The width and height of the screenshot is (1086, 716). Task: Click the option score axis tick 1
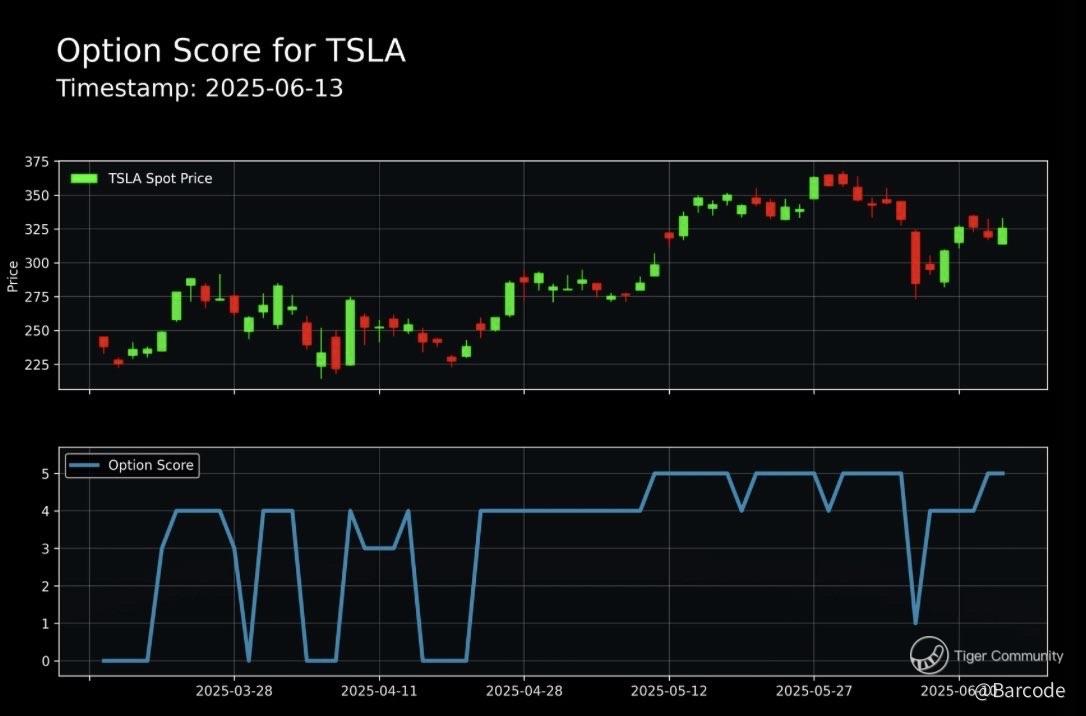pyautogui.click(x=46, y=624)
